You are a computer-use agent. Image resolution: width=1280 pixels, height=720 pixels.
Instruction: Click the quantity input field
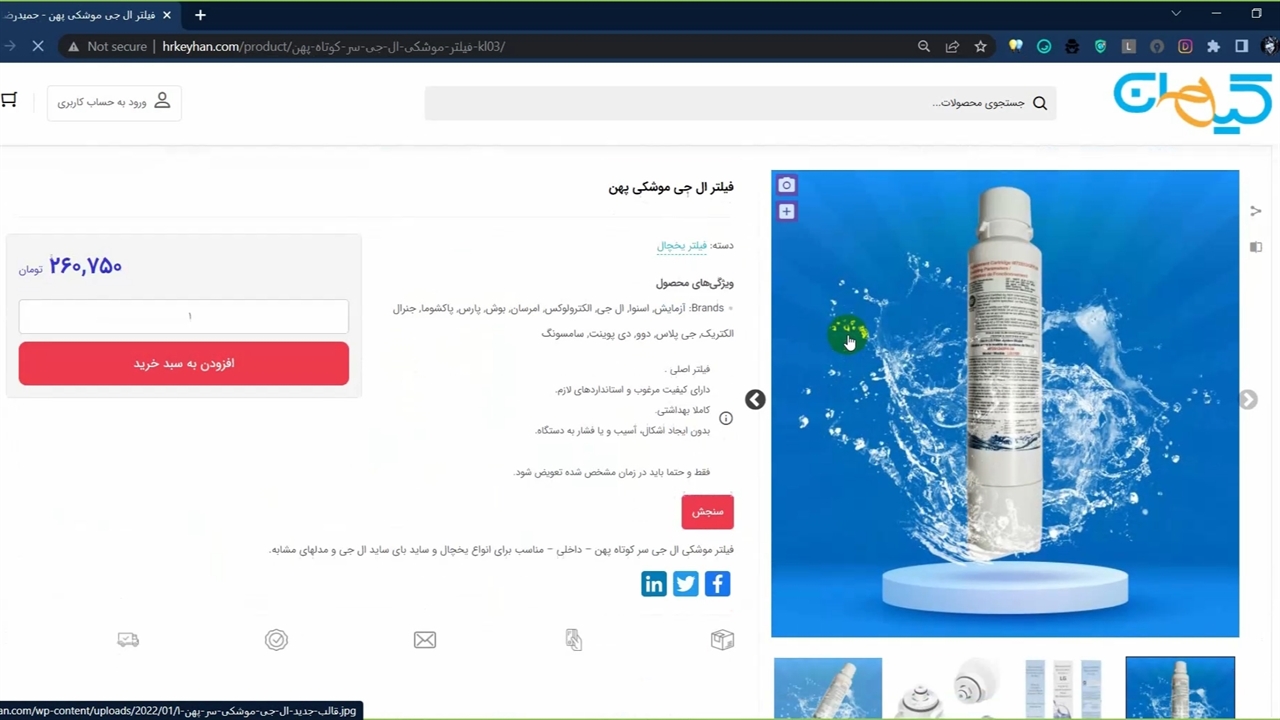tap(184, 316)
